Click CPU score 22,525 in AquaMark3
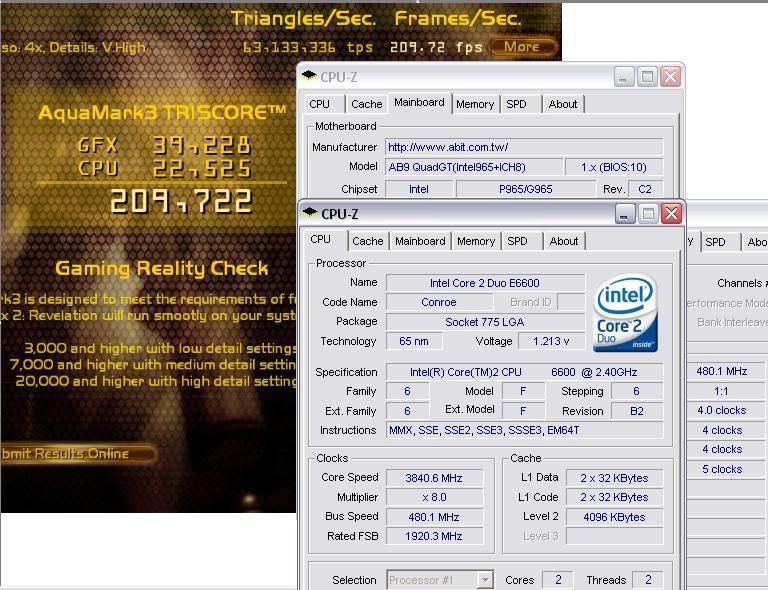 click(201, 168)
